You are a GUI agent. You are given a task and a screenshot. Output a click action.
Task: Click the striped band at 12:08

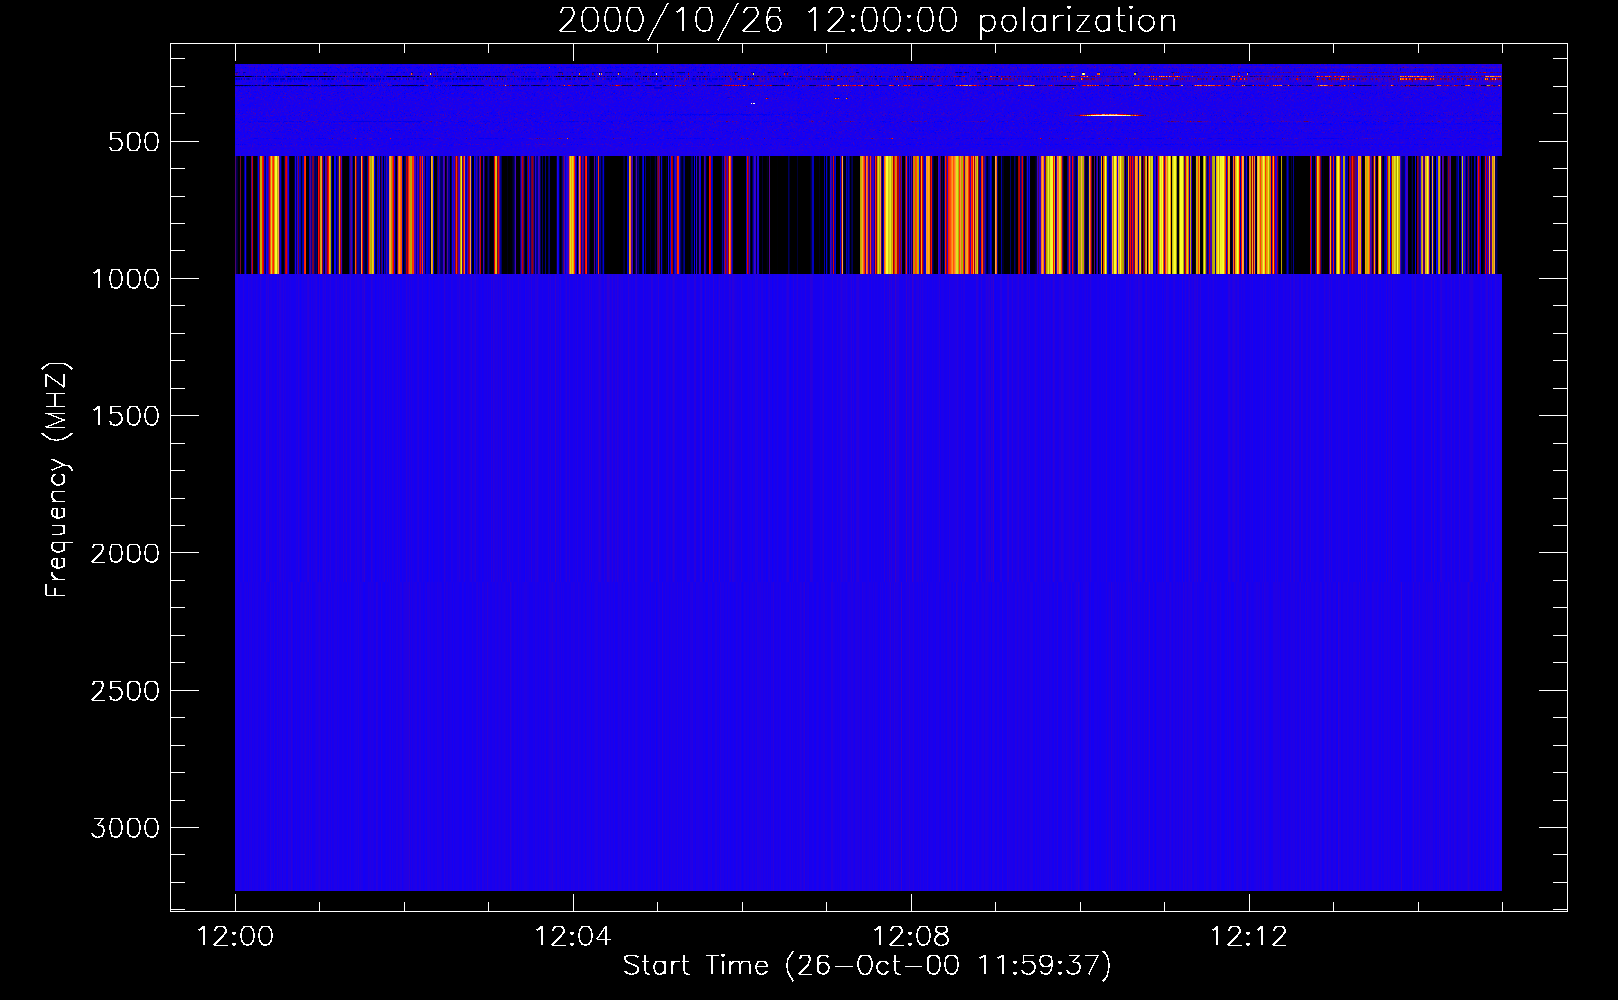[x=910, y=215]
